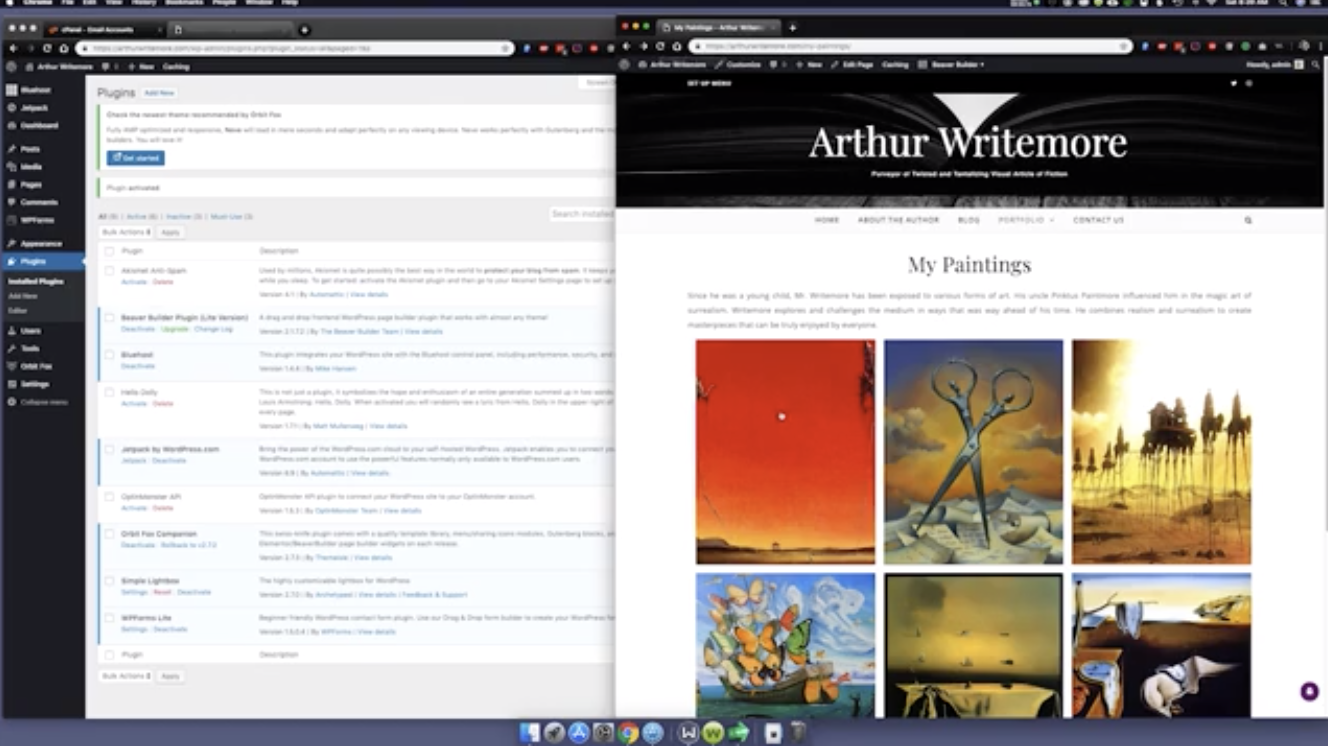Screen dimensions: 1328x746
Task: Open Beaver Builder dropdown in admin bar
Action: pyautogui.click(x=955, y=65)
